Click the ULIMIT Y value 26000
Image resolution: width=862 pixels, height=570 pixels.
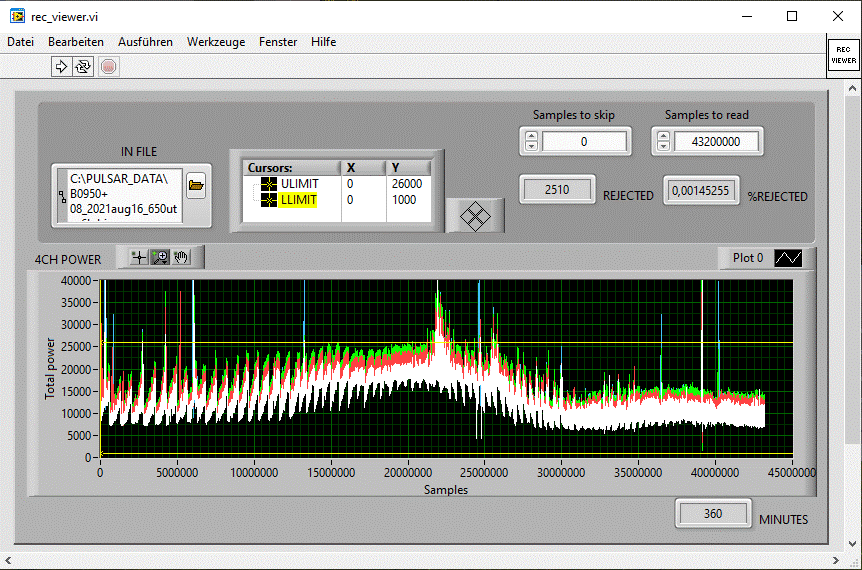407,184
